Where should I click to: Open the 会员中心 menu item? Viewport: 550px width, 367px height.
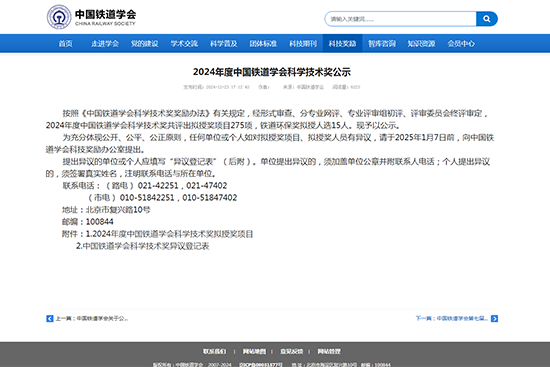(461, 44)
